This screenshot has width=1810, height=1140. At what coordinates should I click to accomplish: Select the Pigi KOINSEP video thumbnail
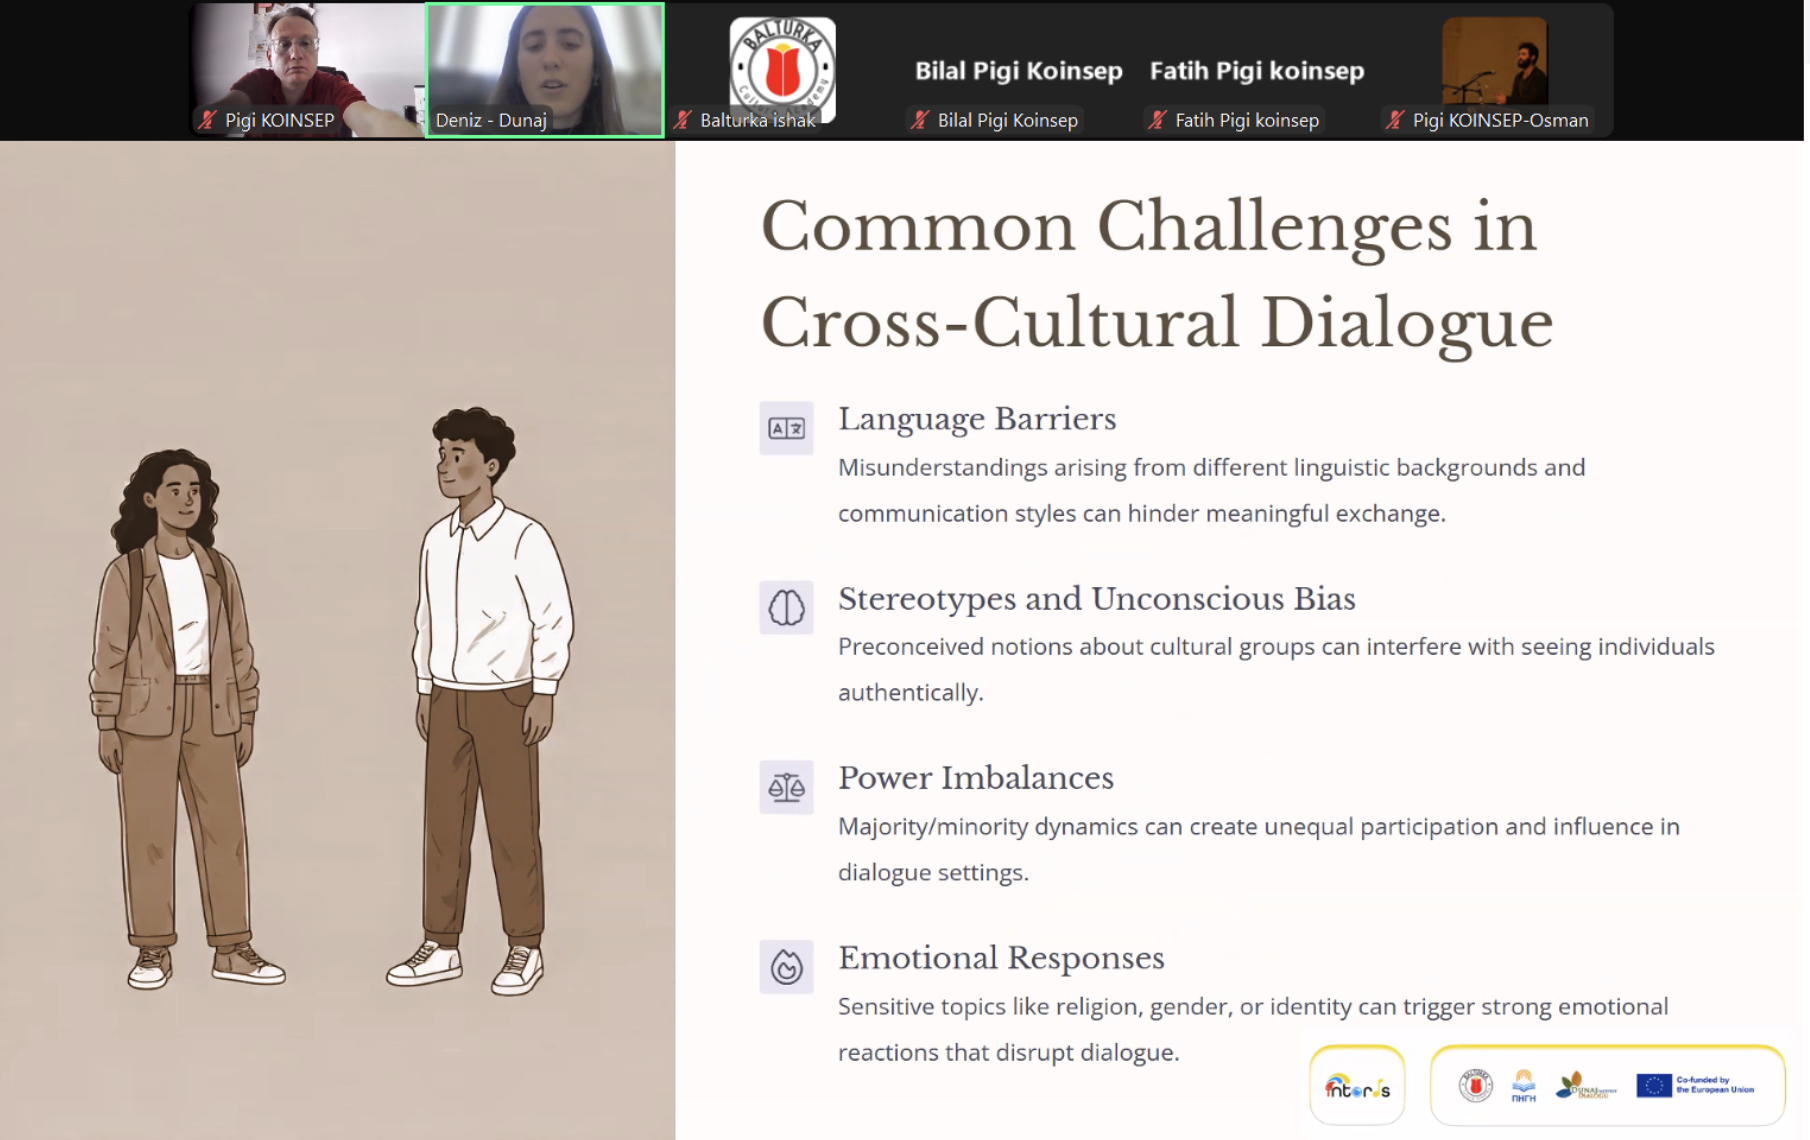[x=307, y=60]
